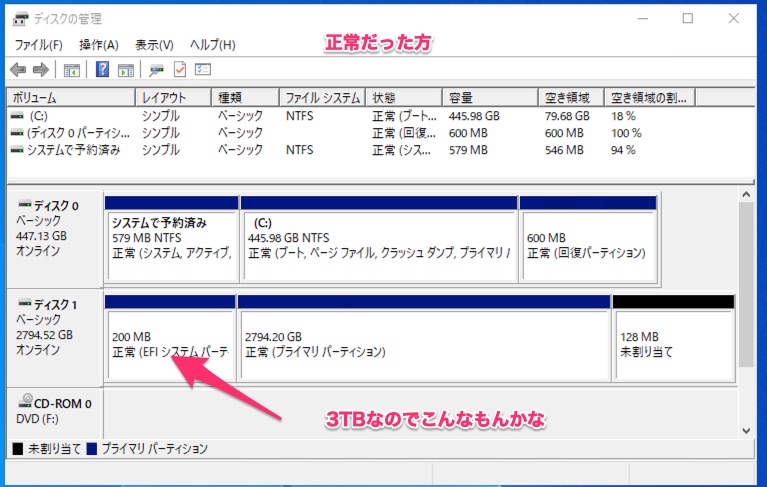The image size is (767, 487).
Task: Open the 表示(V) menu
Action: (x=154, y=45)
